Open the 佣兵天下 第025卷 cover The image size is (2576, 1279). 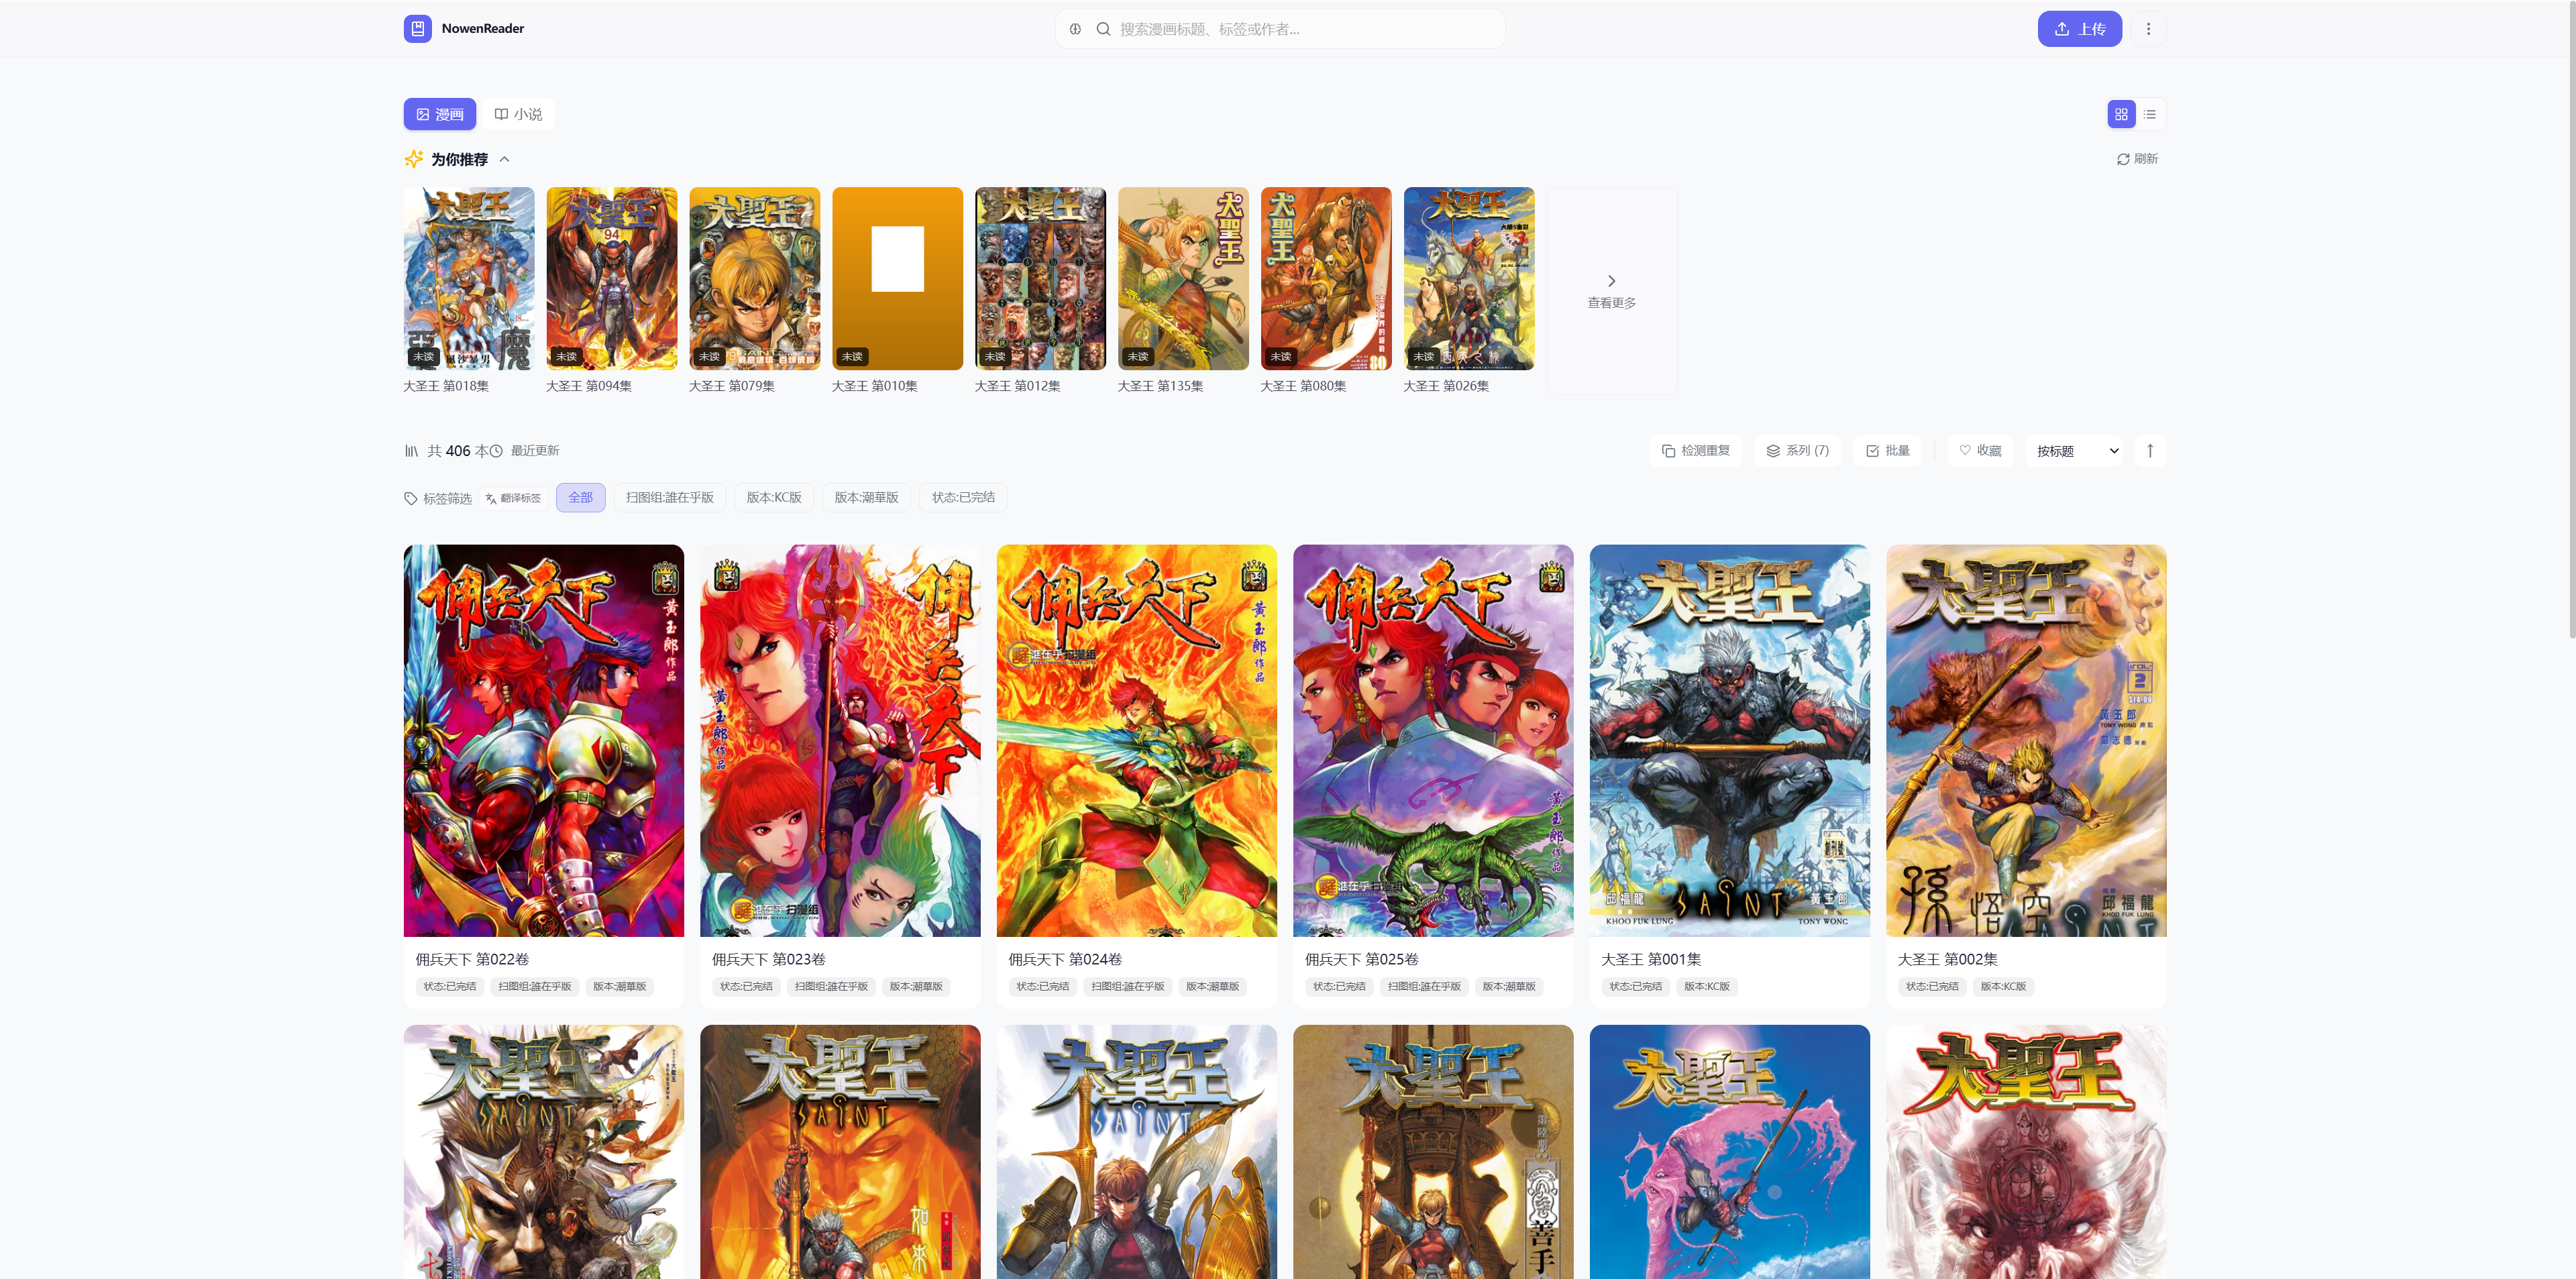[1433, 741]
